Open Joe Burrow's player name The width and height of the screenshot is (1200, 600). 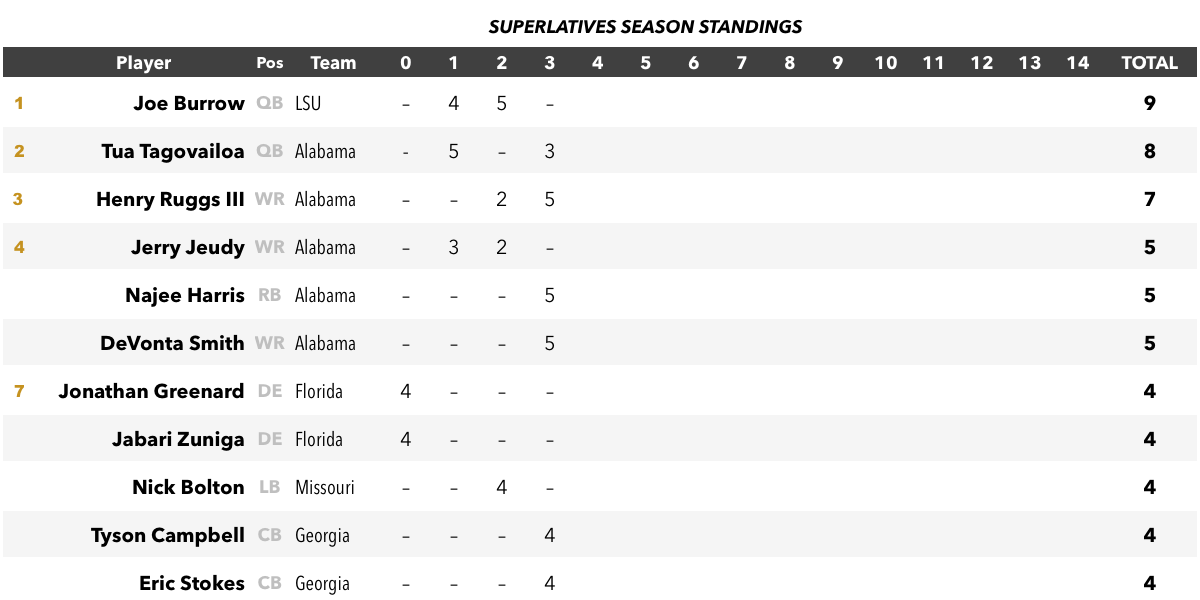189,103
